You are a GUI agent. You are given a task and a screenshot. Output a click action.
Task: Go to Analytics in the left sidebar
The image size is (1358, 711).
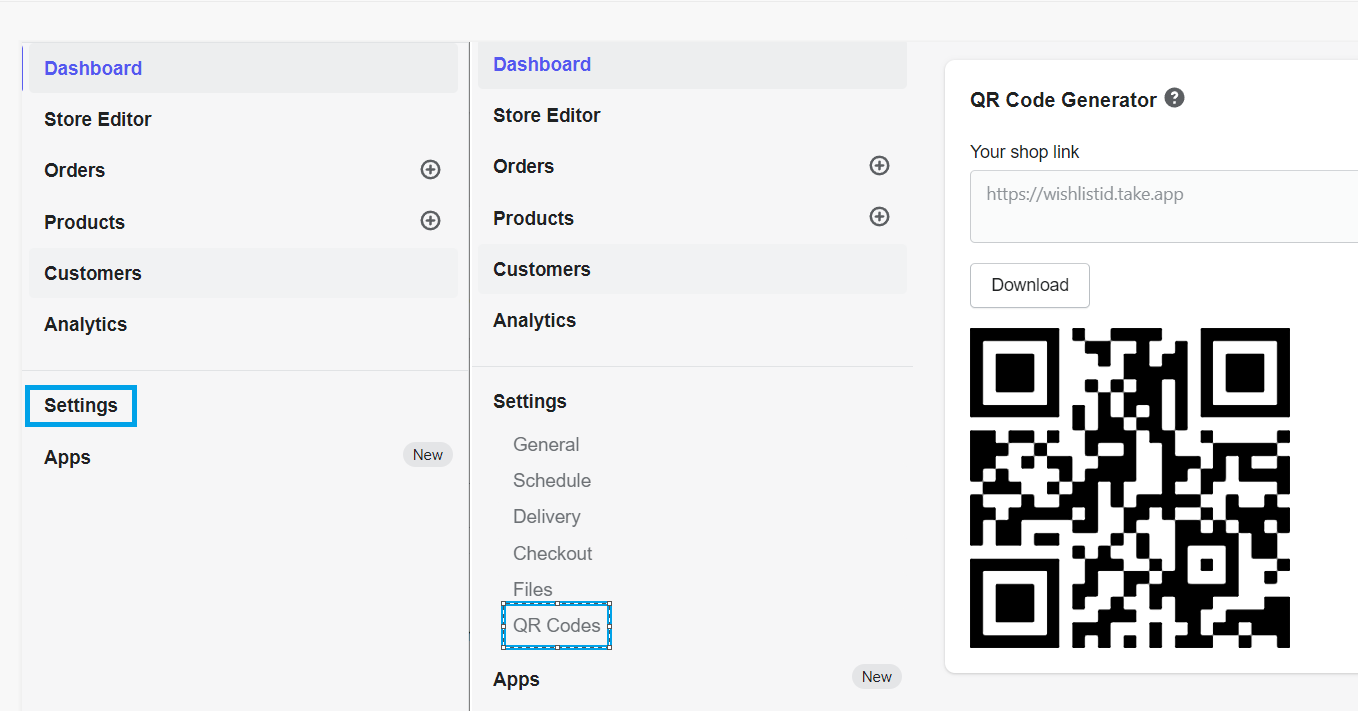pyautogui.click(x=86, y=325)
